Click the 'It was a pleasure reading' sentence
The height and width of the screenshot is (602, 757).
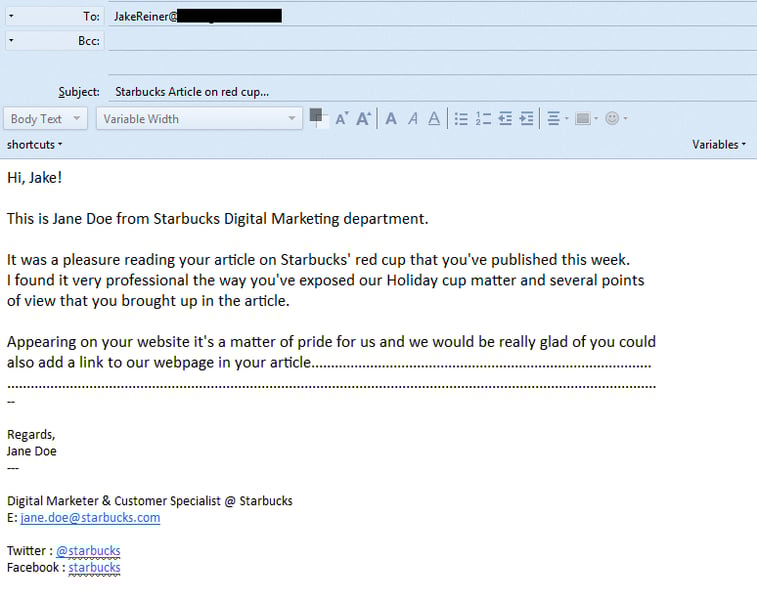[318, 260]
